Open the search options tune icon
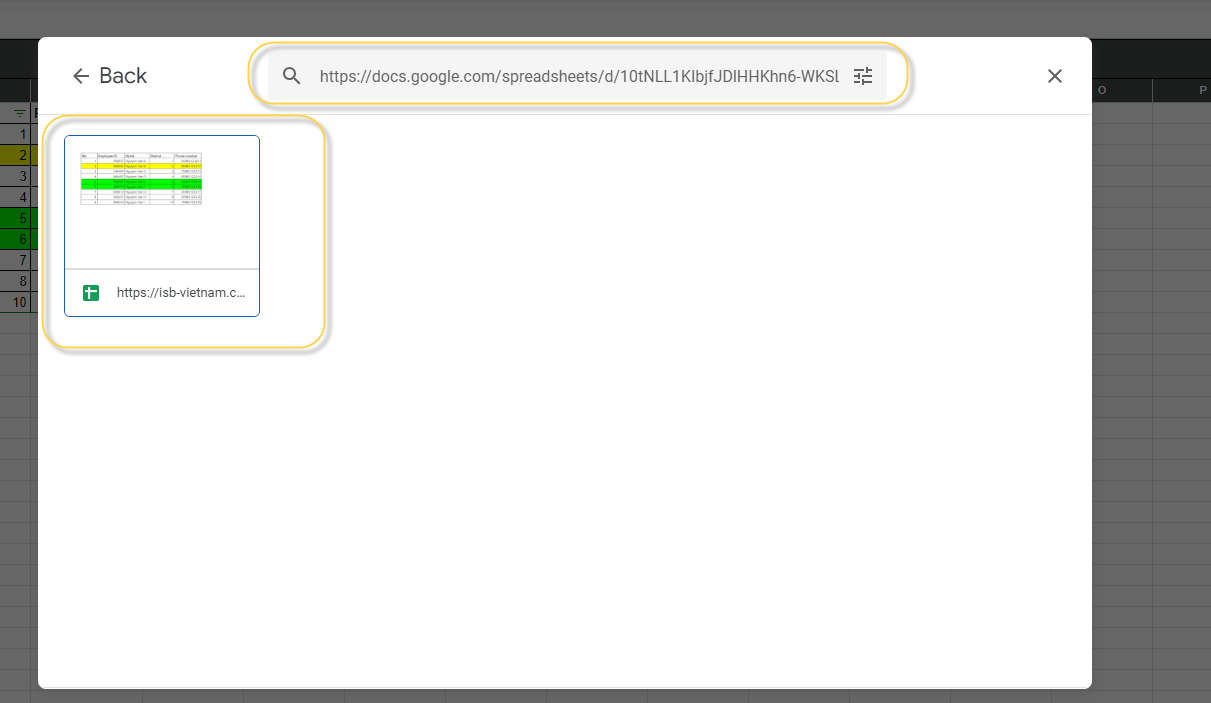 [863, 76]
